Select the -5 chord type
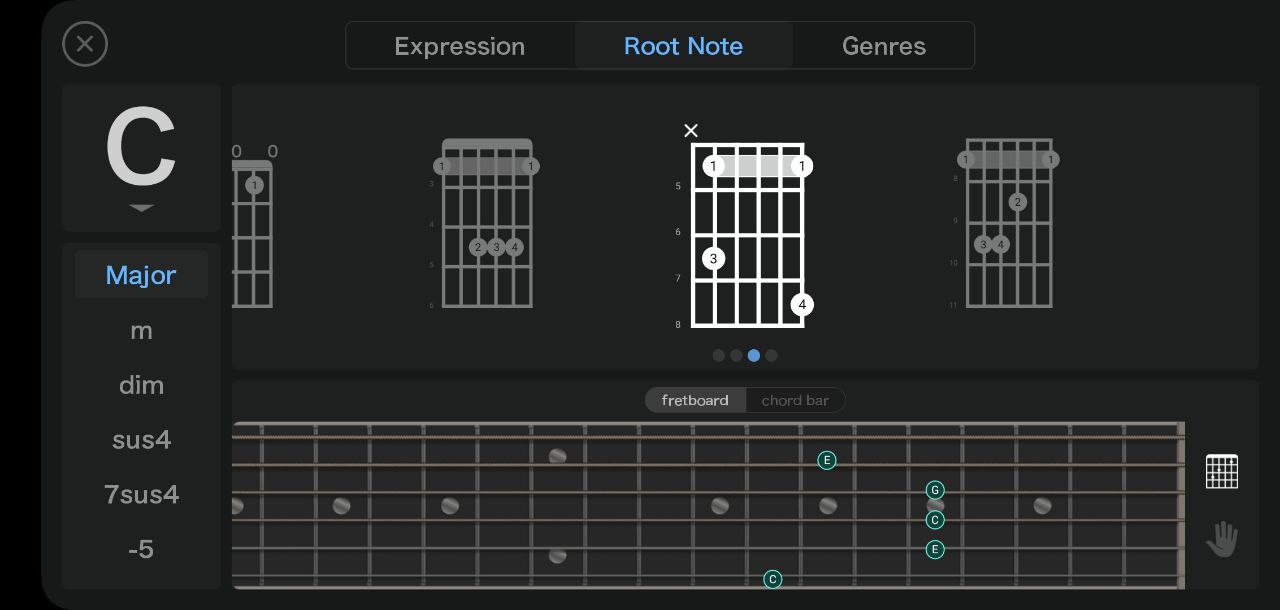Image resolution: width=1280 pixels, height=610 pixels. tap(141, 549)
